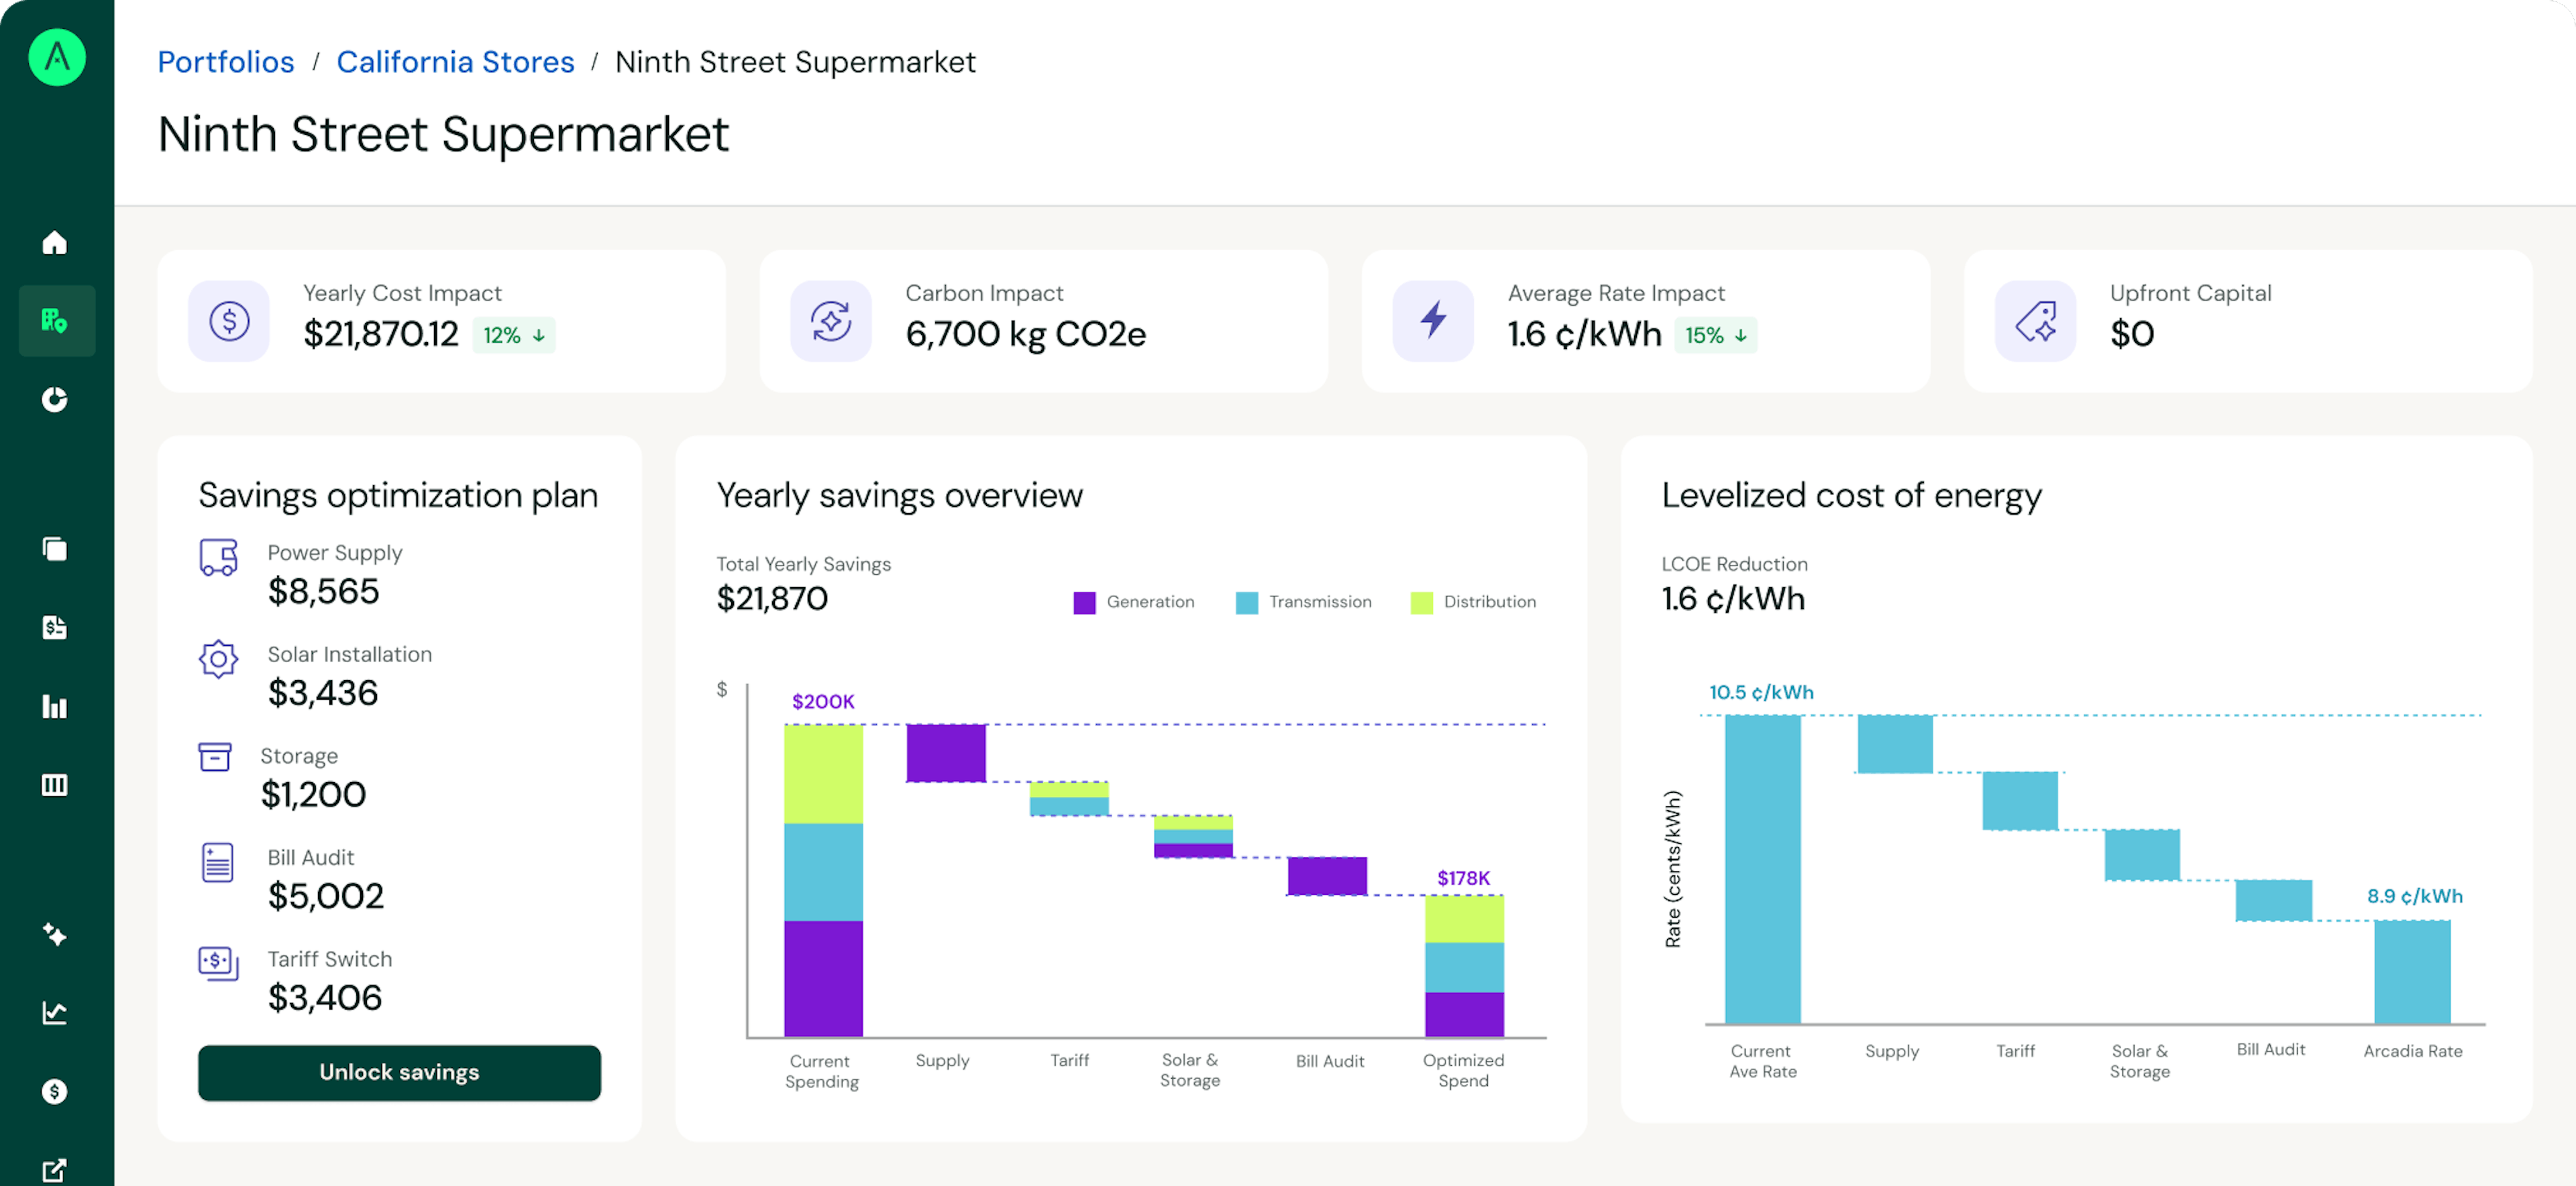Select the buildings location sidebar icon
Screen dimensions: 2576x1186
point(55,321)
